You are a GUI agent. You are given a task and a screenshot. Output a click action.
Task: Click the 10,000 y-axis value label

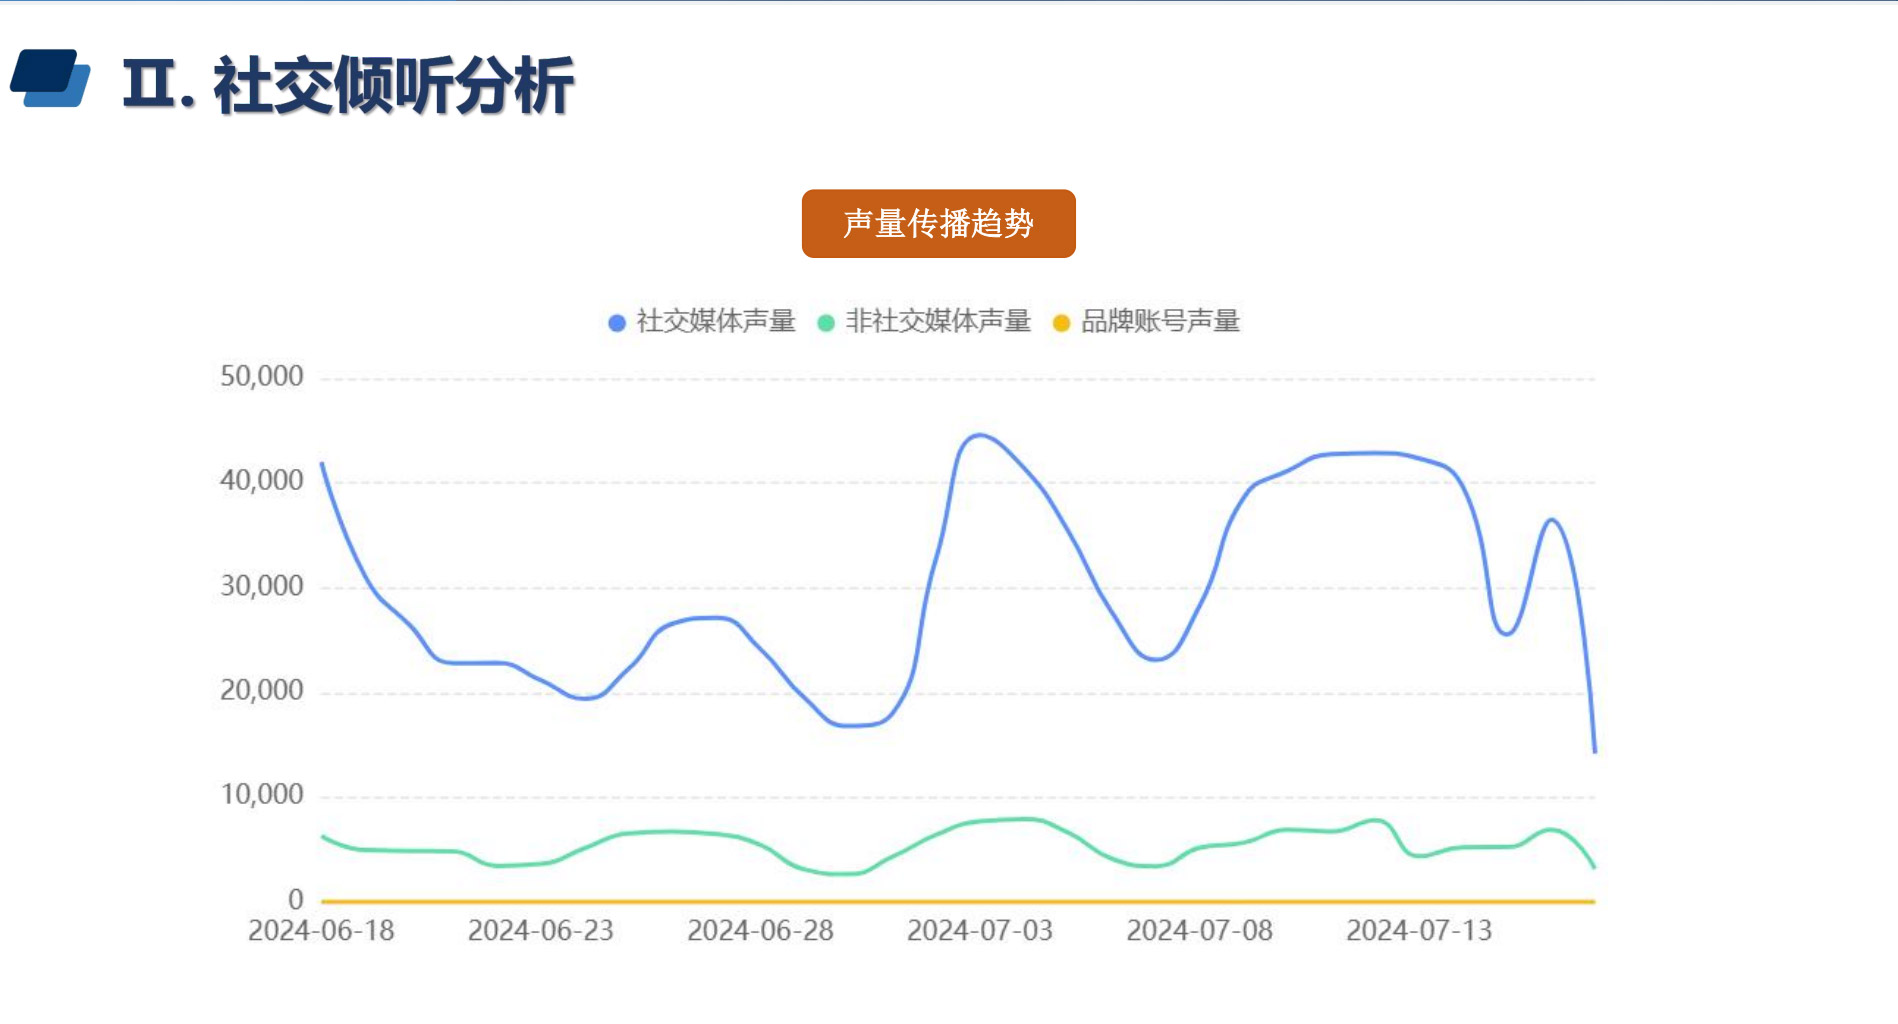[x=261, y=795]
